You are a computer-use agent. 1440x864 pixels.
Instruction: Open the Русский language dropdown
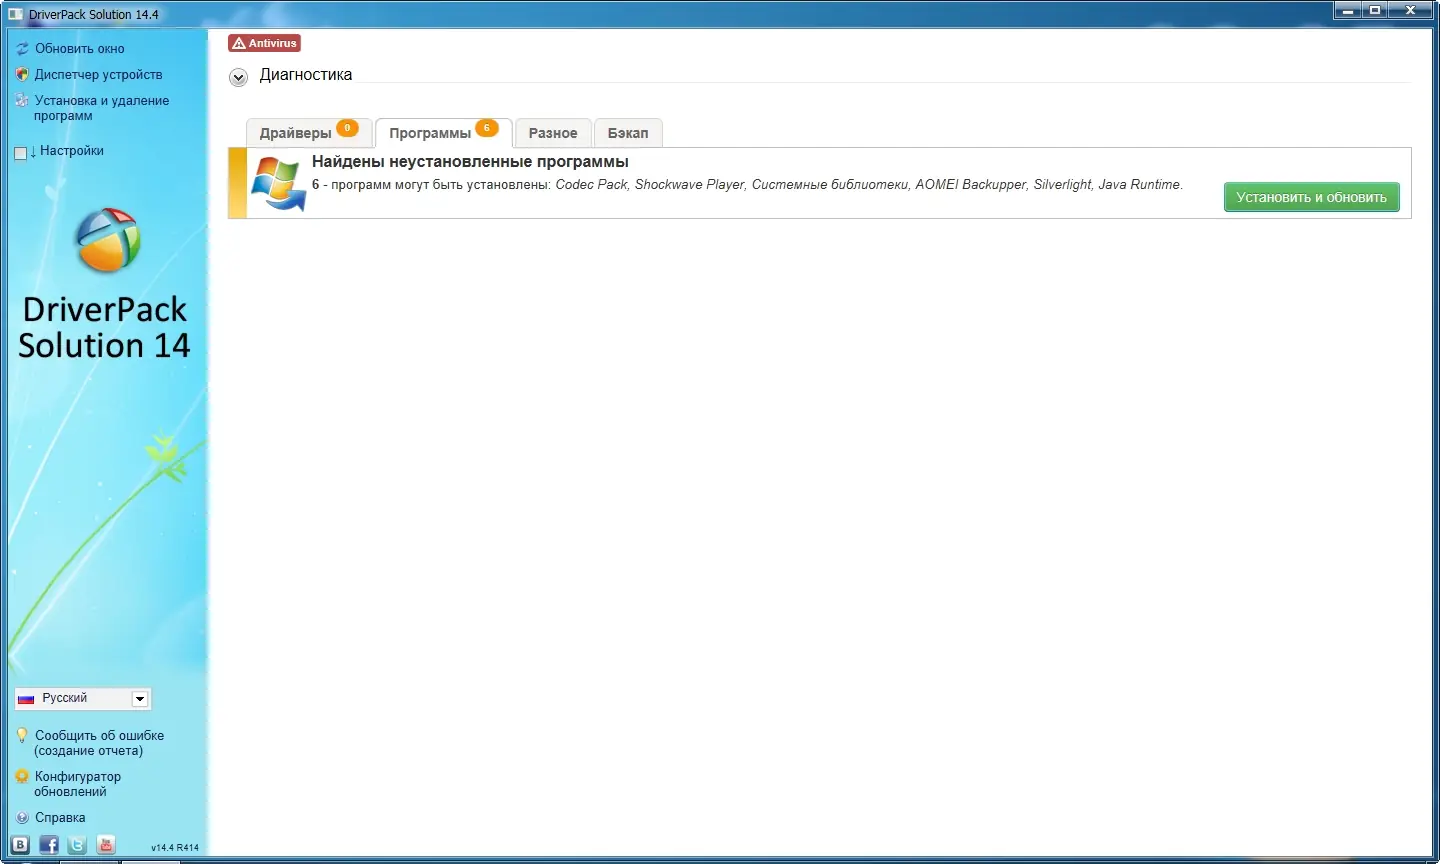(82, 698)
